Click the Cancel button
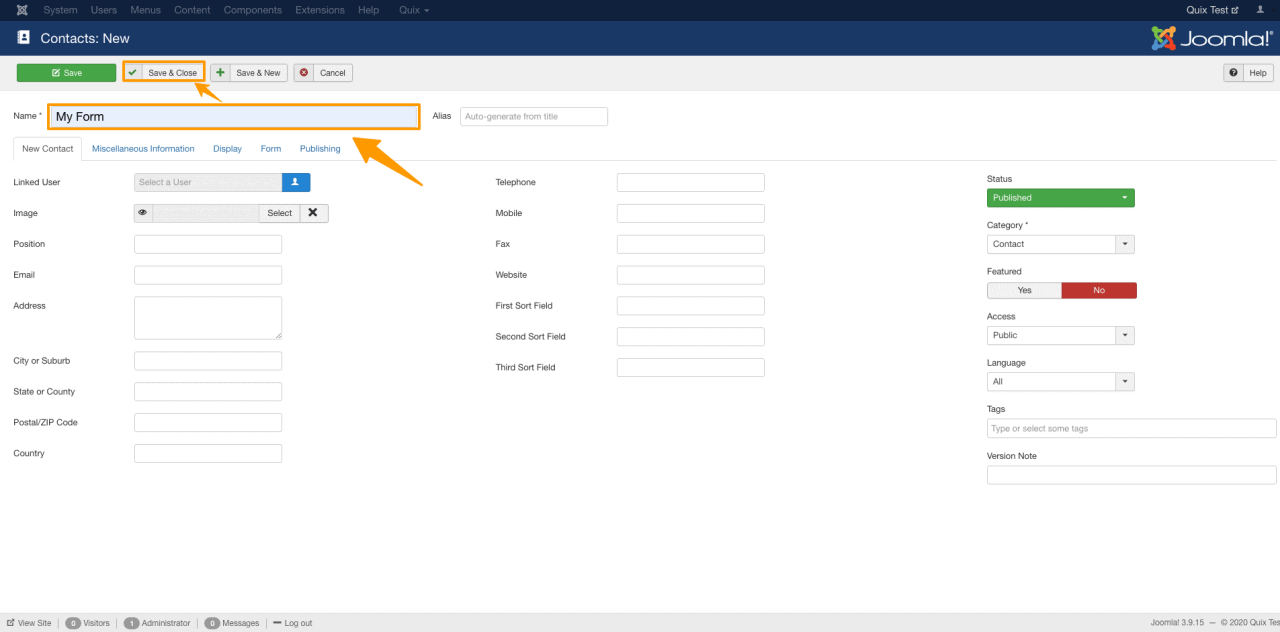This screenshot has width=1280, height=632. point(322,72)
